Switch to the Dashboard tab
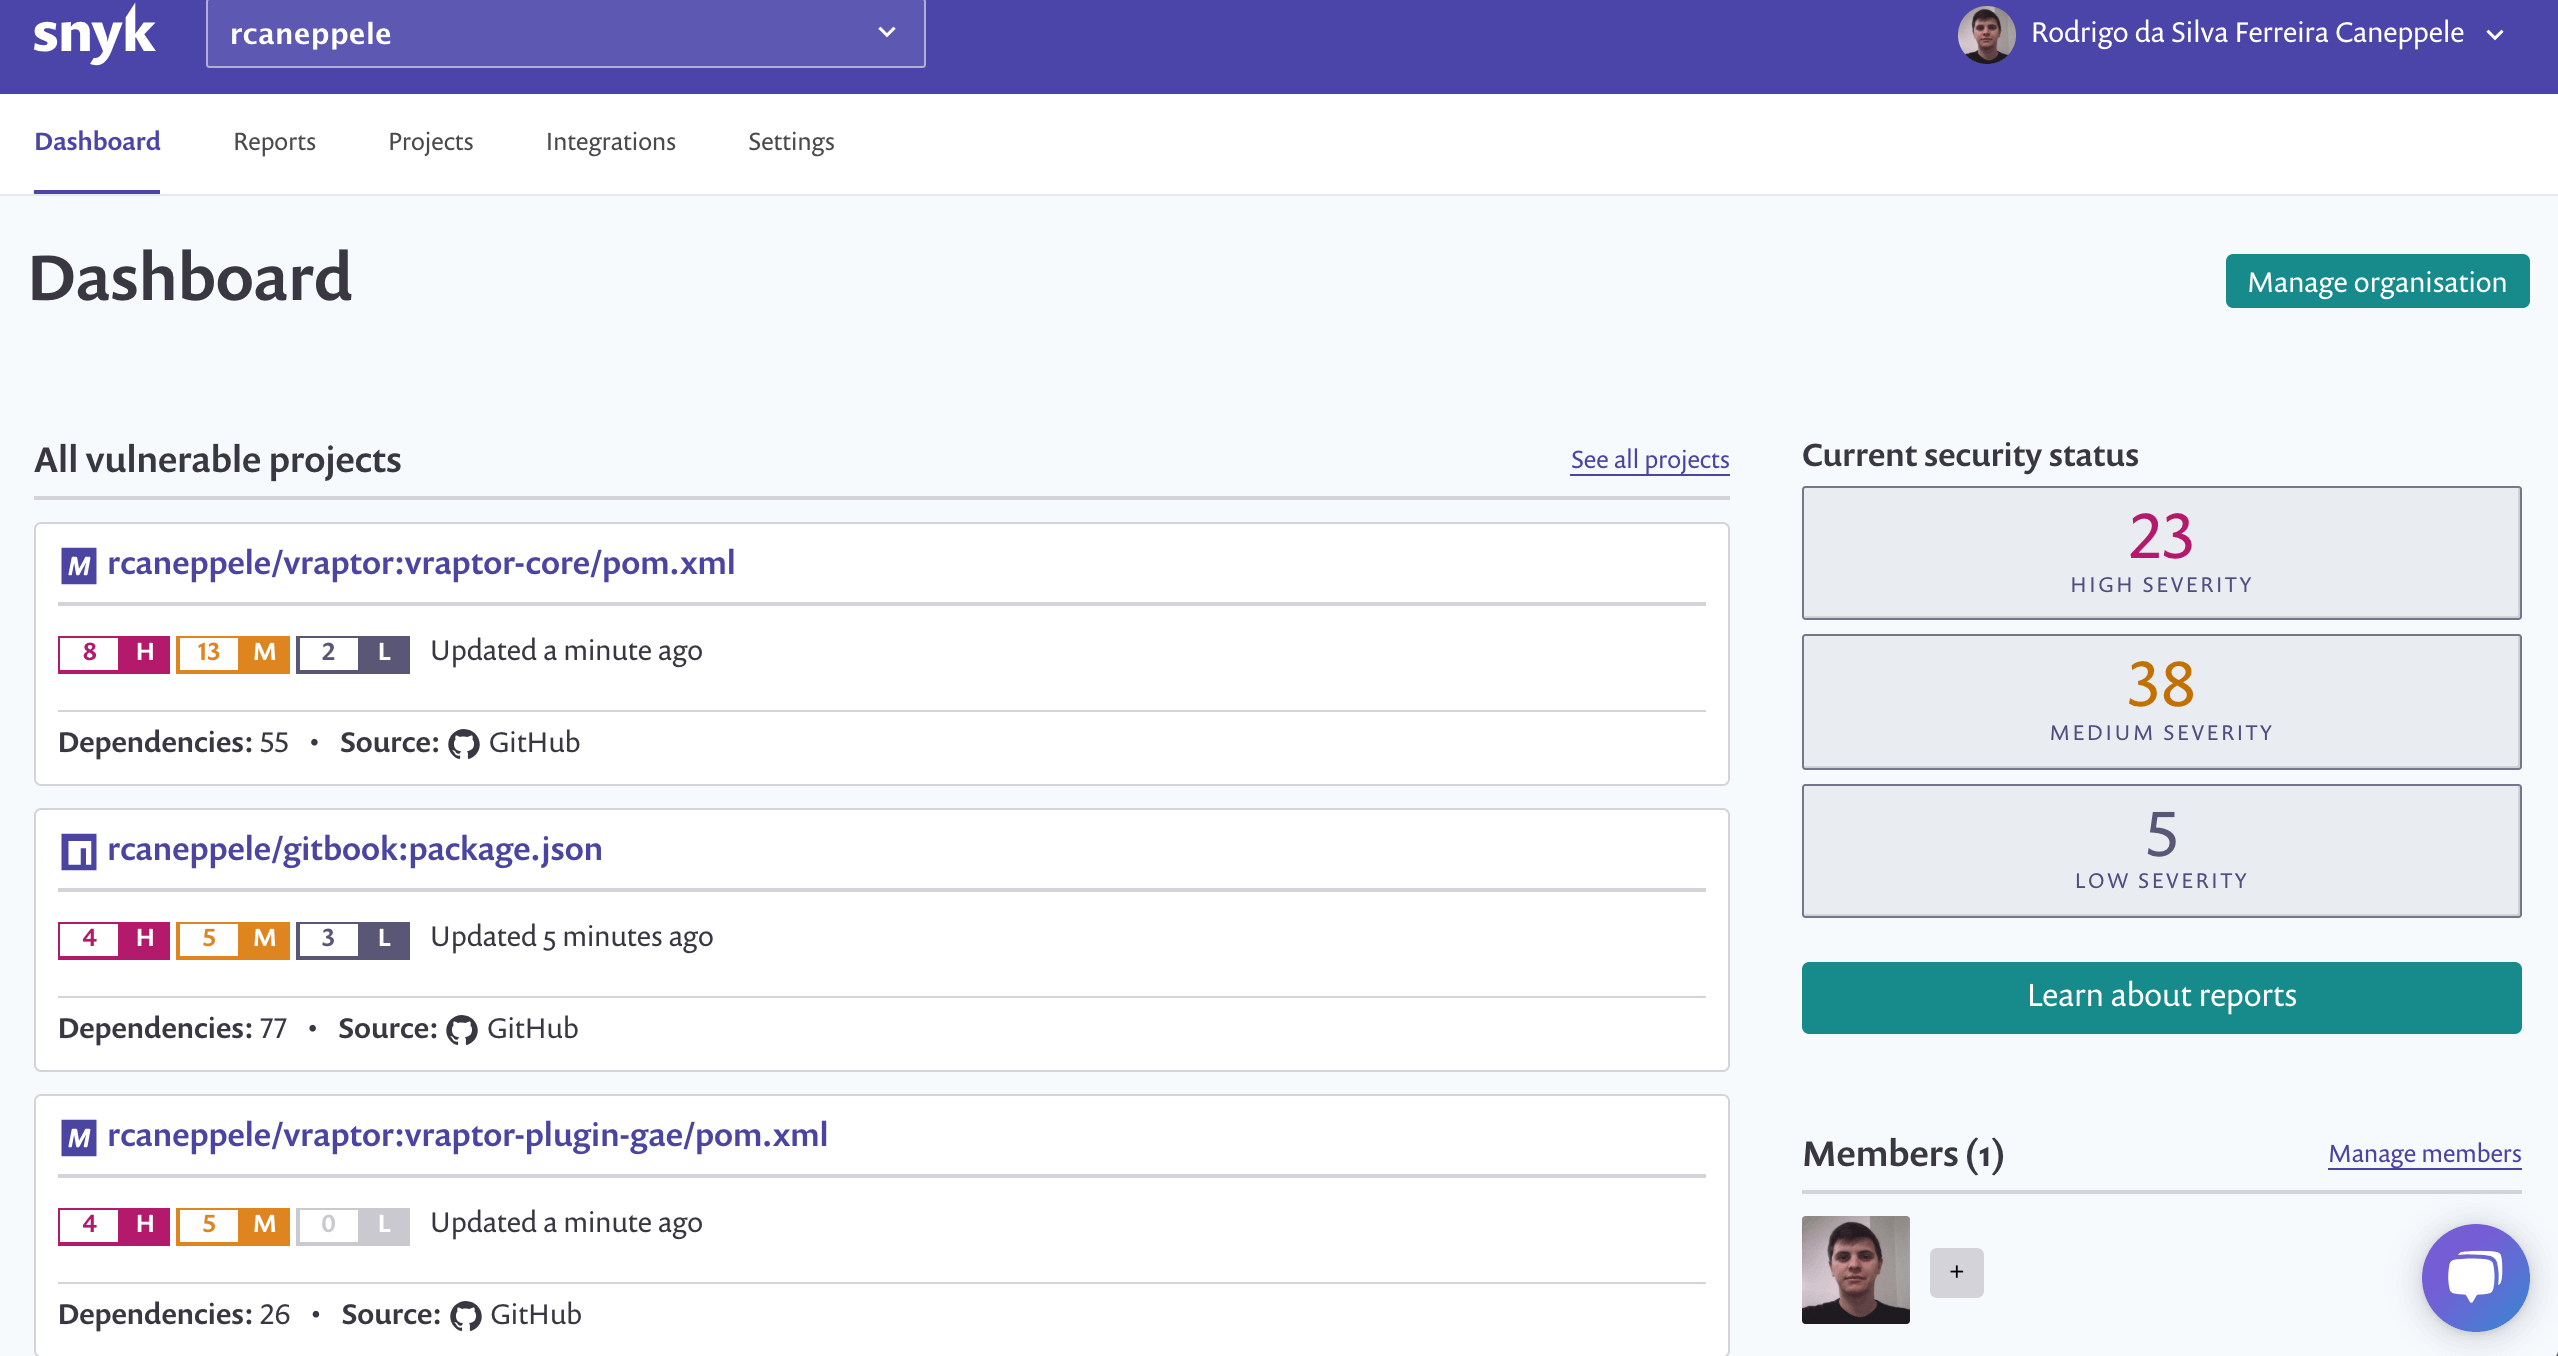2558x1356 pixels. coord(97,141)
